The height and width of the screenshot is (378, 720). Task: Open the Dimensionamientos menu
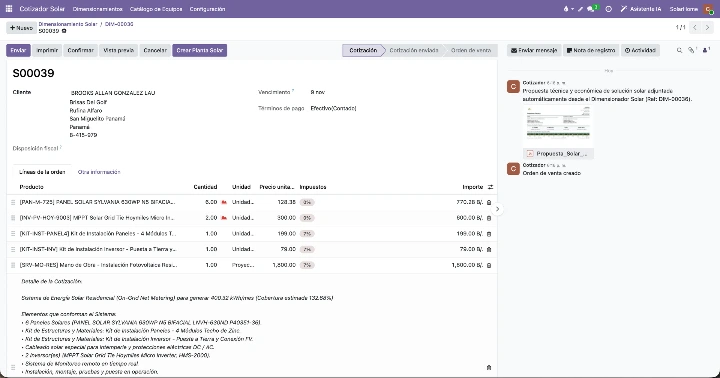tap(97, 9)
